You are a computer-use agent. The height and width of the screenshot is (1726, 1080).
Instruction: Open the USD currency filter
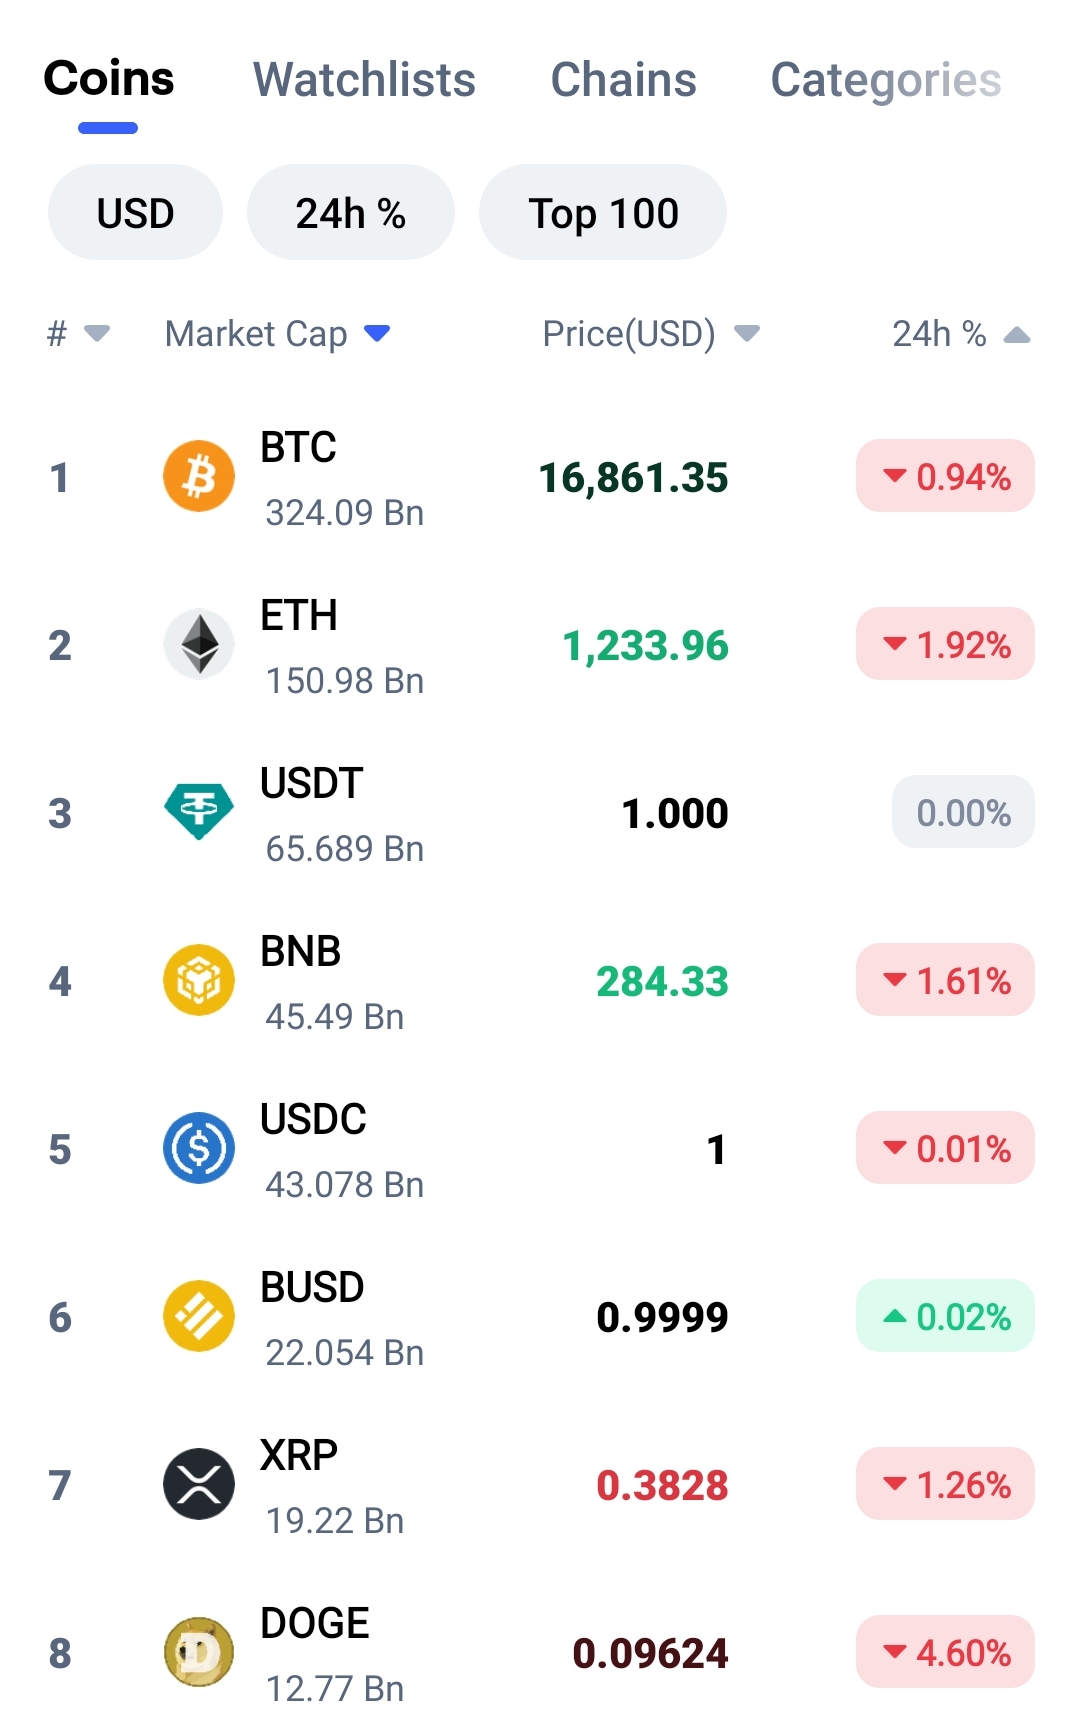135,212
